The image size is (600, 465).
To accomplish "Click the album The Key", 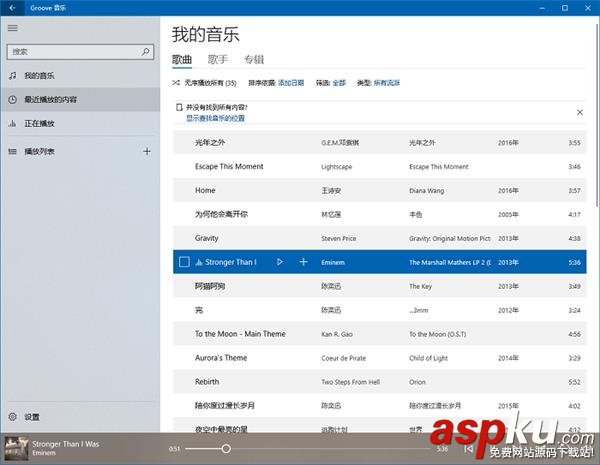I will (x=420, y=286).
